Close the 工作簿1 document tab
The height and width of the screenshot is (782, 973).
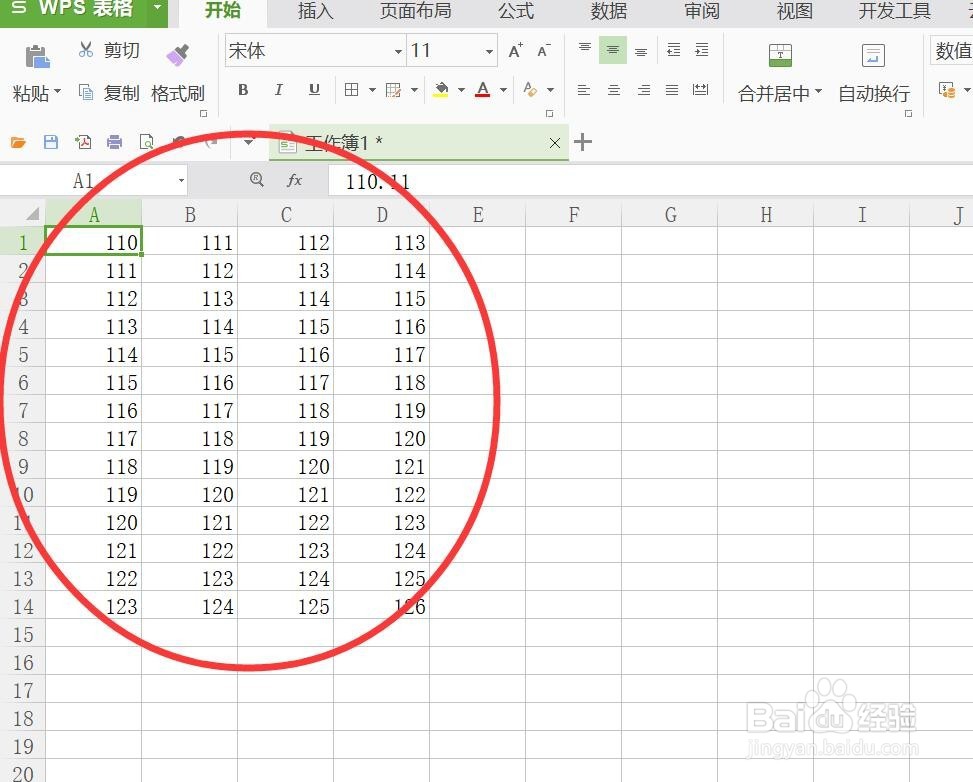pos(555,143)
